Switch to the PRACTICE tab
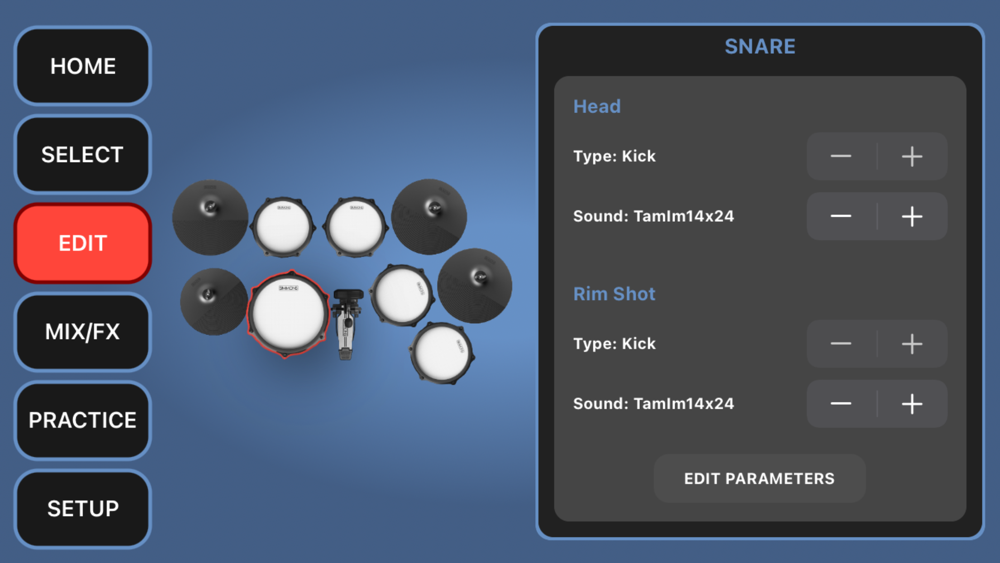 [x=83, y=420]
